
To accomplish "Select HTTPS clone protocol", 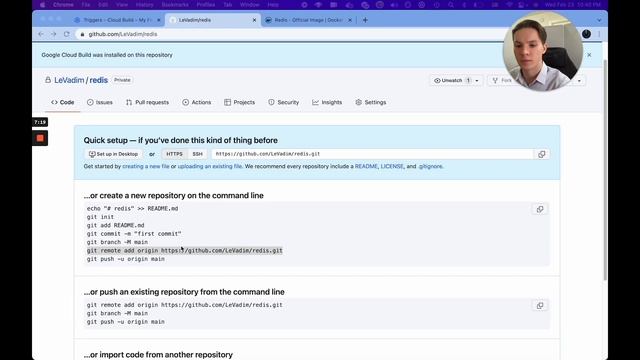I will tap(174, 154).
